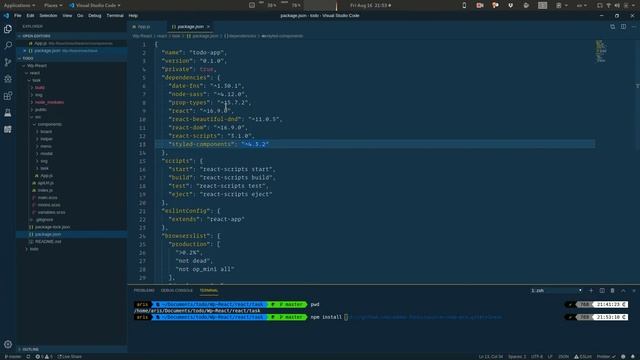Select the Terminal panel tab
The width and height of the screenshot is (640, 360).
click(209, 291)
